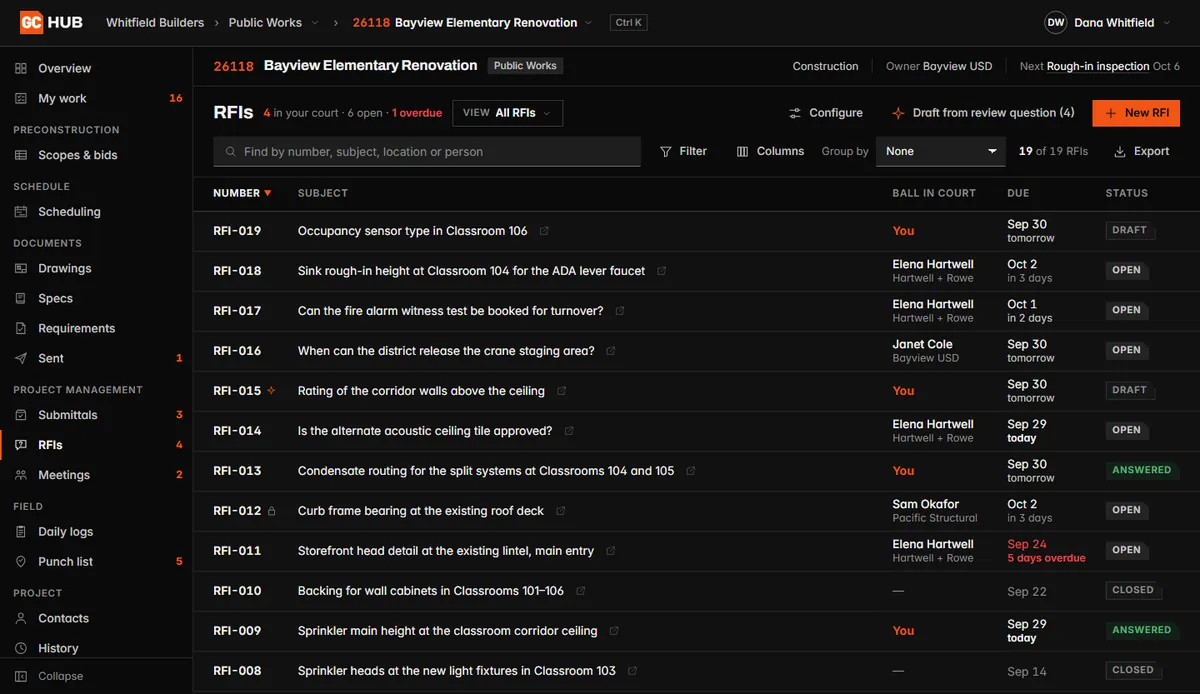Screen dimensions: 1200x694
Task: Click the Public Works tag by project title
Action: (x=525, y=66)
